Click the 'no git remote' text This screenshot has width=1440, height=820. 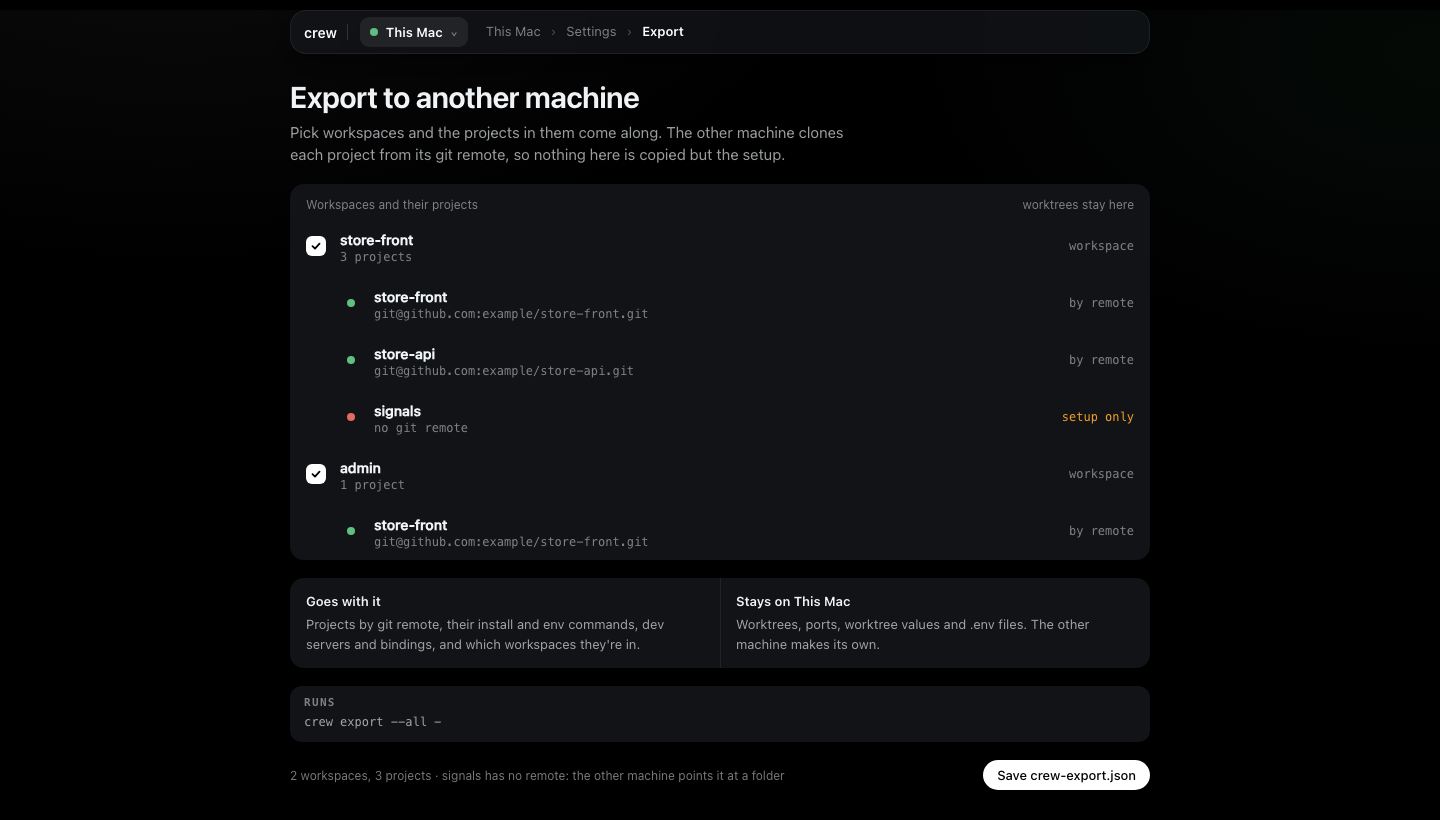coord(421,428)
